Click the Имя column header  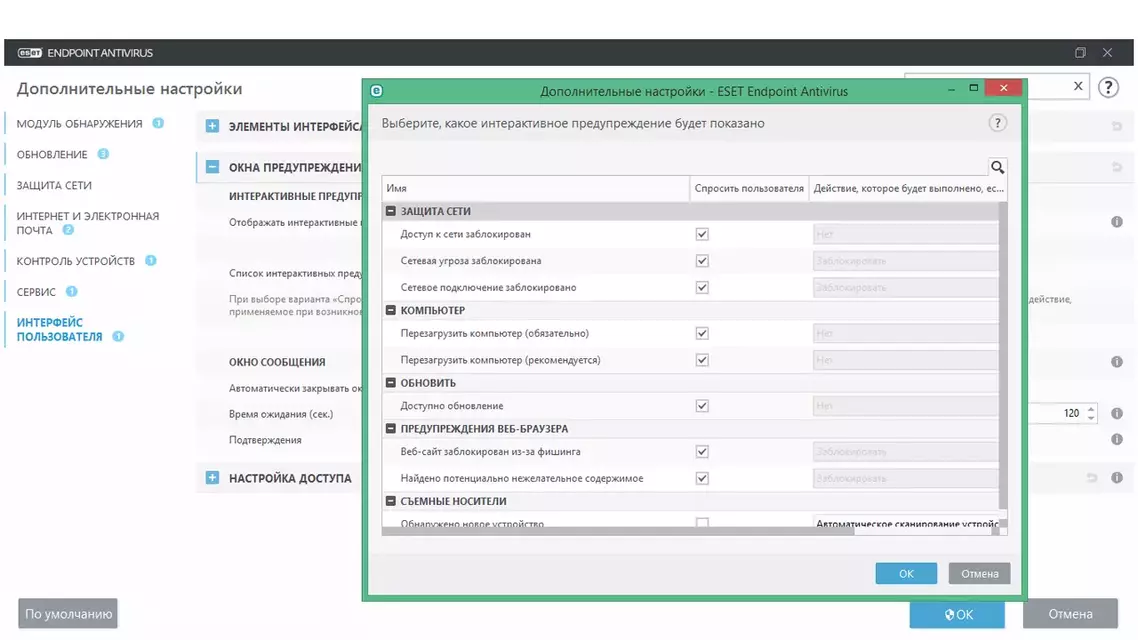[536, 189]
